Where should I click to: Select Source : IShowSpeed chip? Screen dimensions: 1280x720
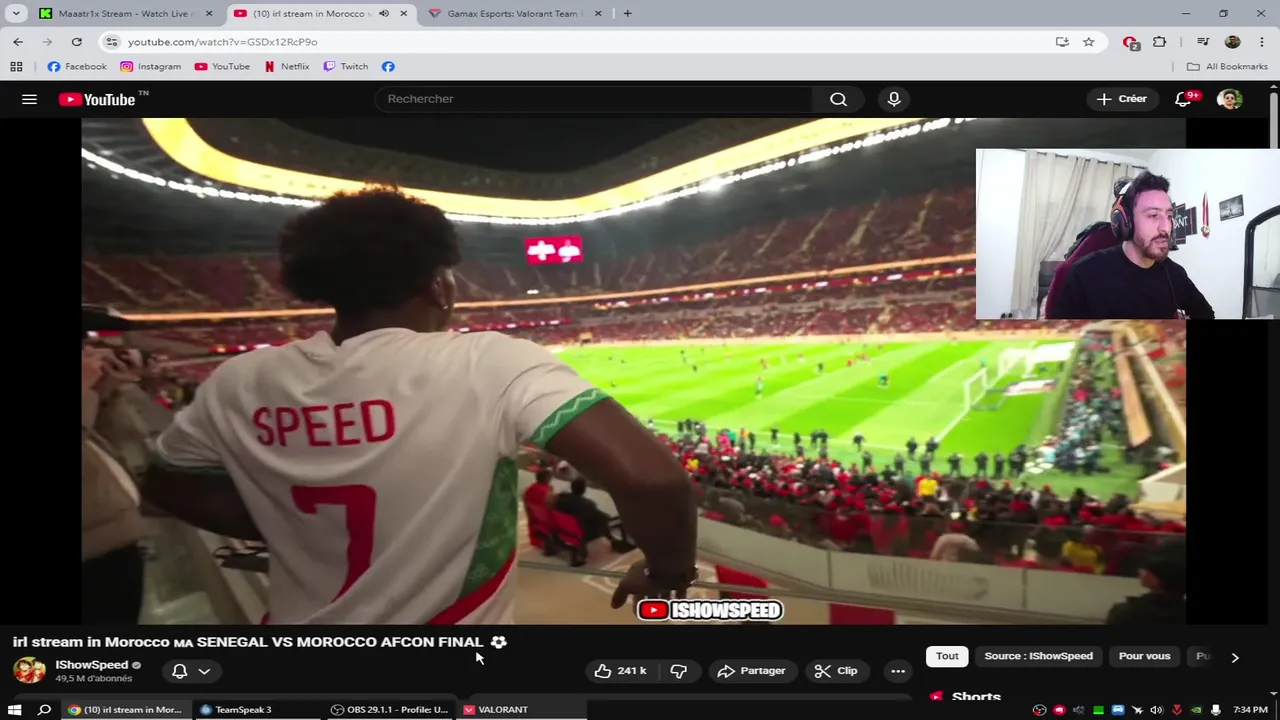tap(1038, 656)
